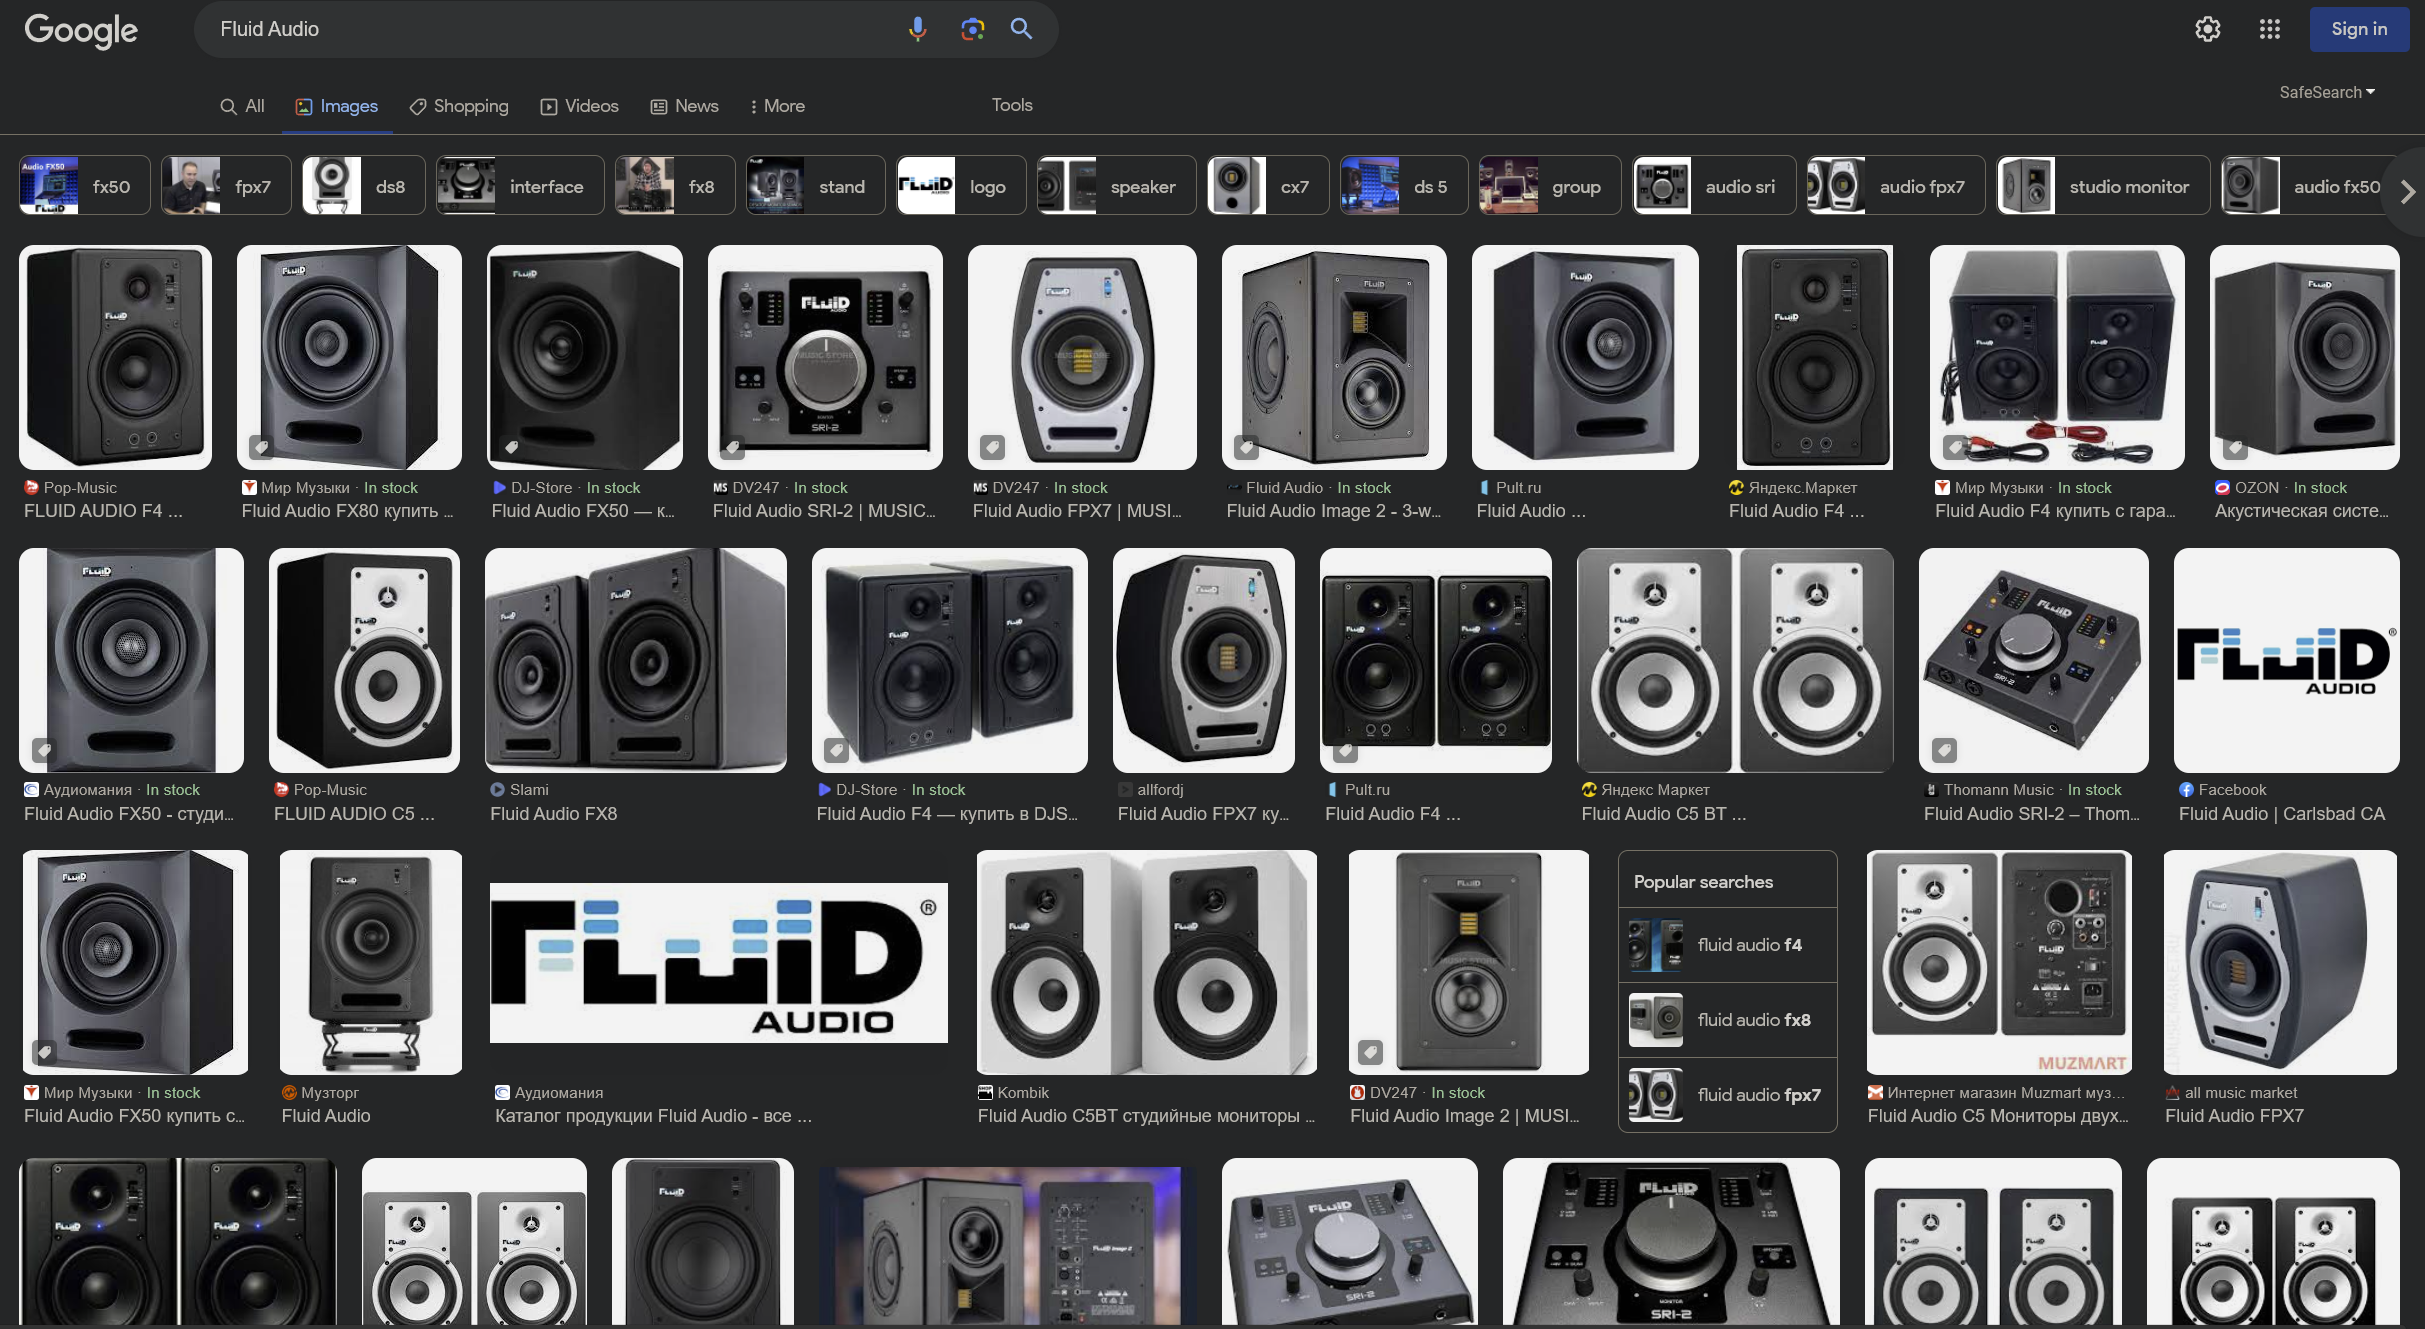Click the Google logo
This screenshot has height=1329, width=2425.
81,30
